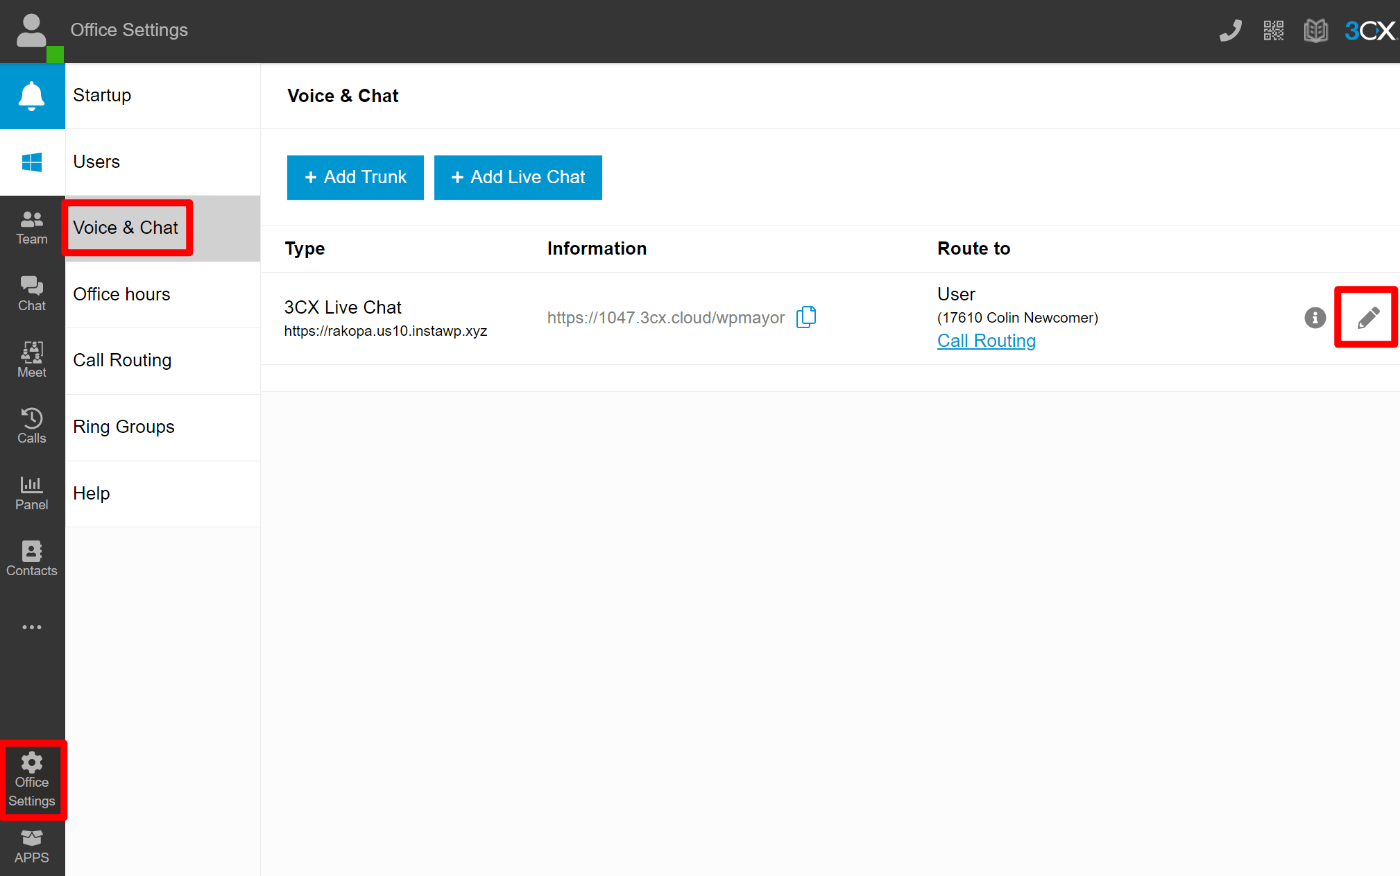Image resolution: width=1400 pixels, height=876 pixels.
Task: Edit the 3CX Live Chat entry
Action: [1368, 318]
